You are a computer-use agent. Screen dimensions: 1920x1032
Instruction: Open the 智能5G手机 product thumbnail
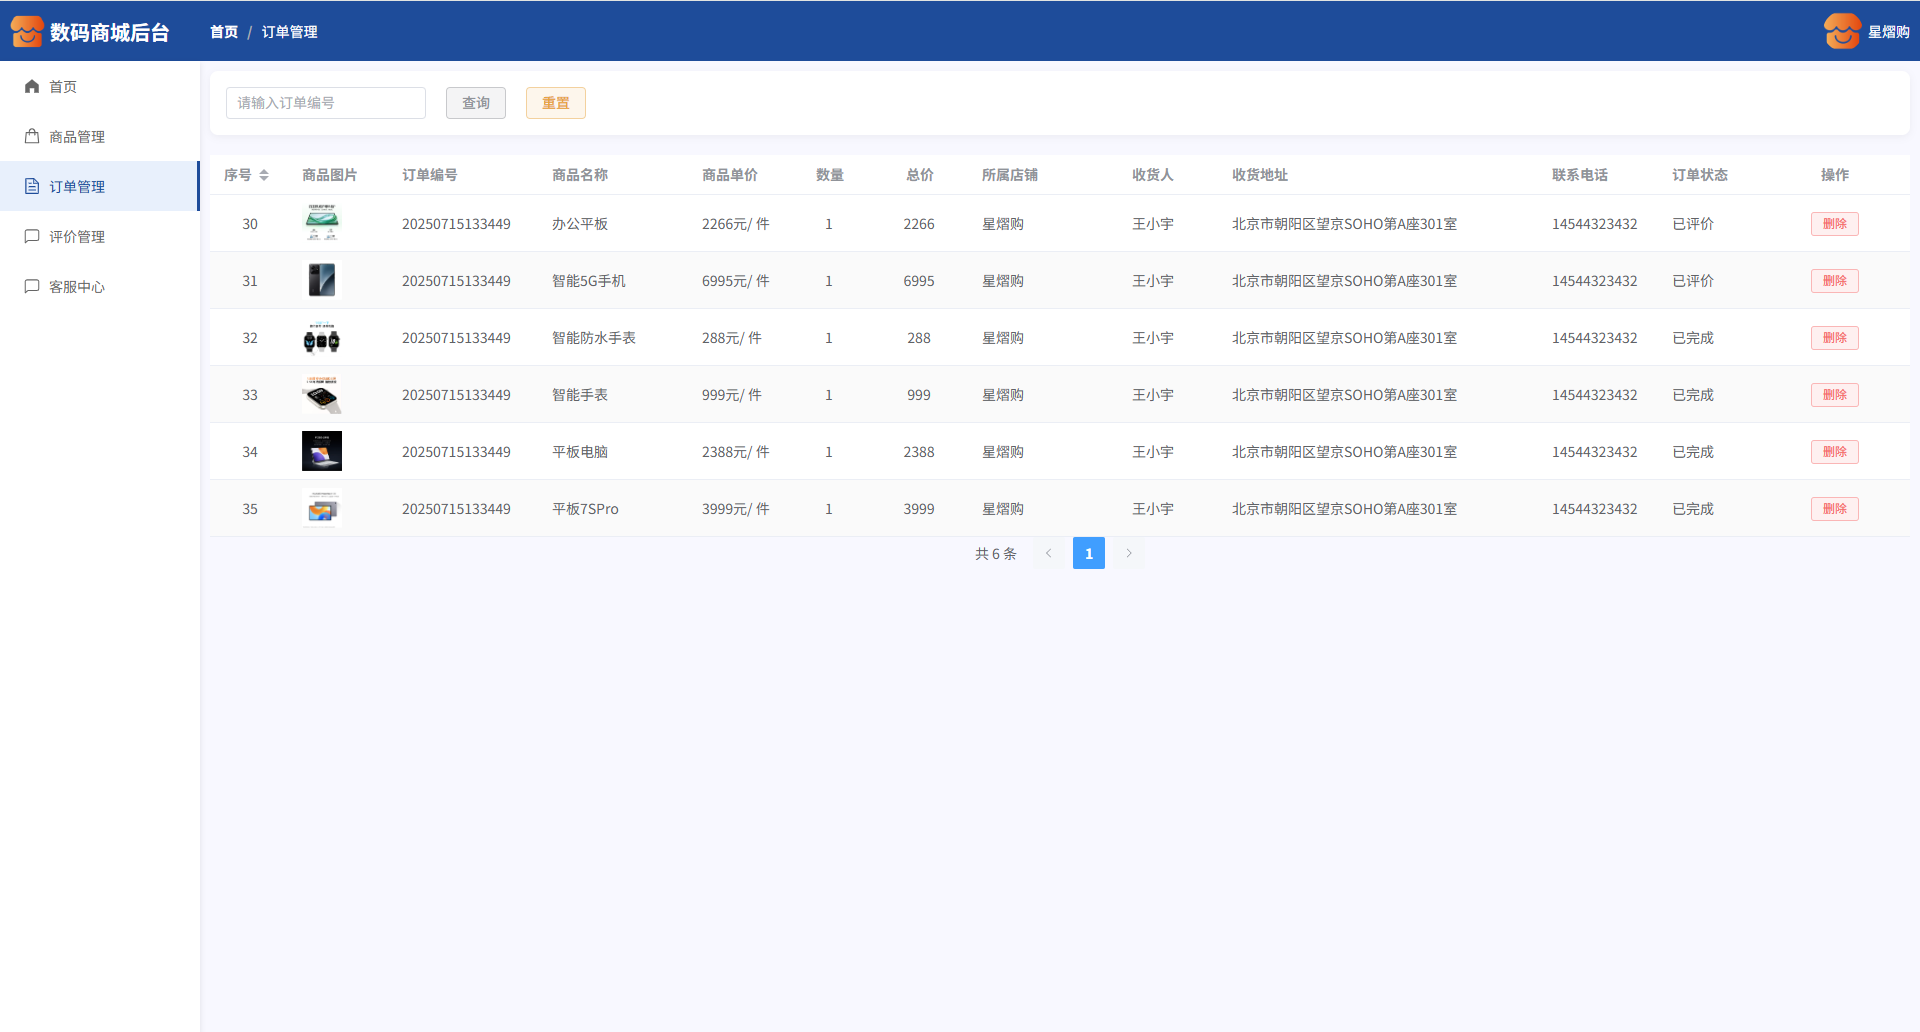(322, 281)
